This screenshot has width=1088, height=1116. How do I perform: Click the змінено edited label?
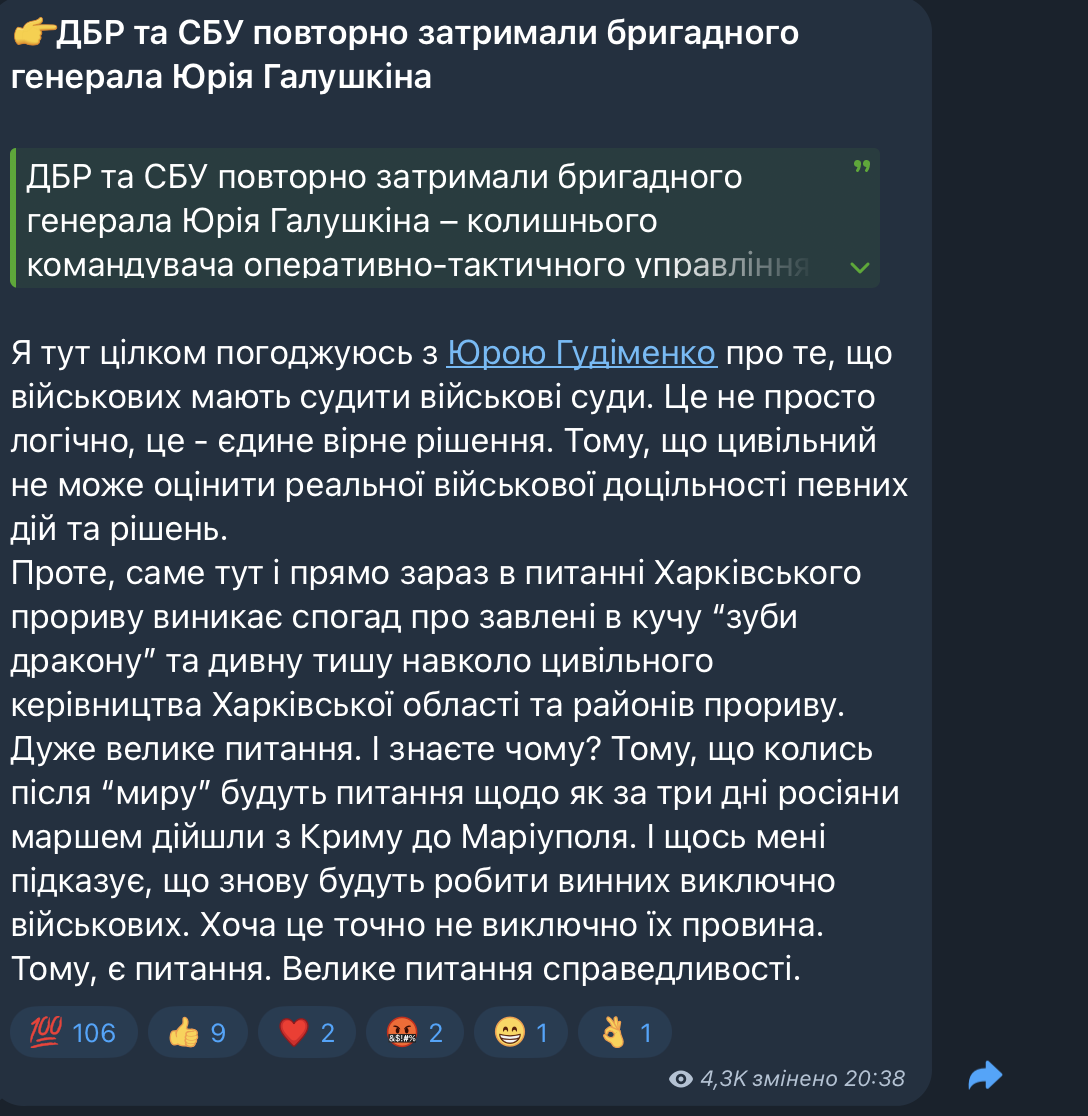point(795,1079)
